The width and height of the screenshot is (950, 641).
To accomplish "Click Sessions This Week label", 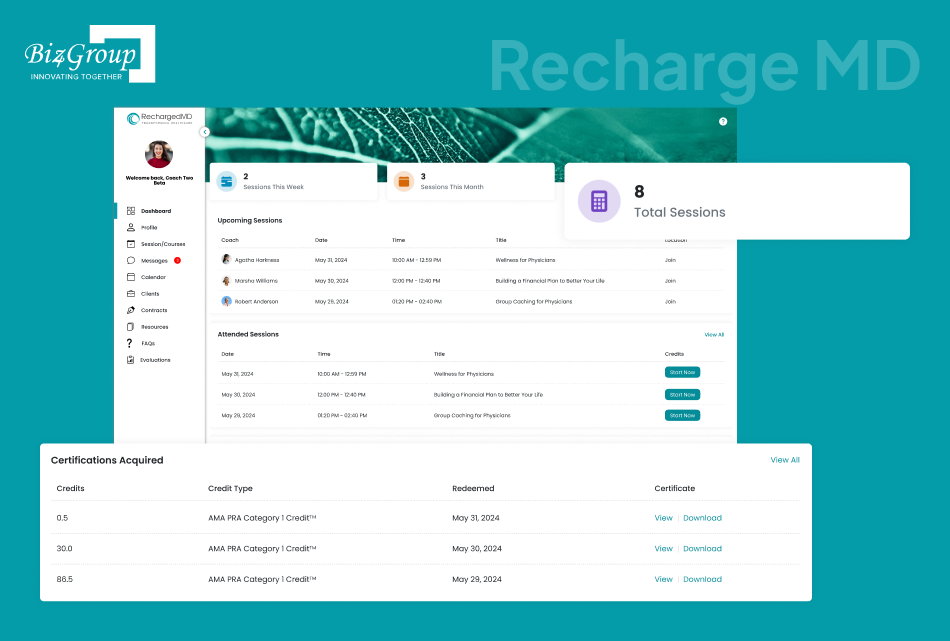I will 273,187.
